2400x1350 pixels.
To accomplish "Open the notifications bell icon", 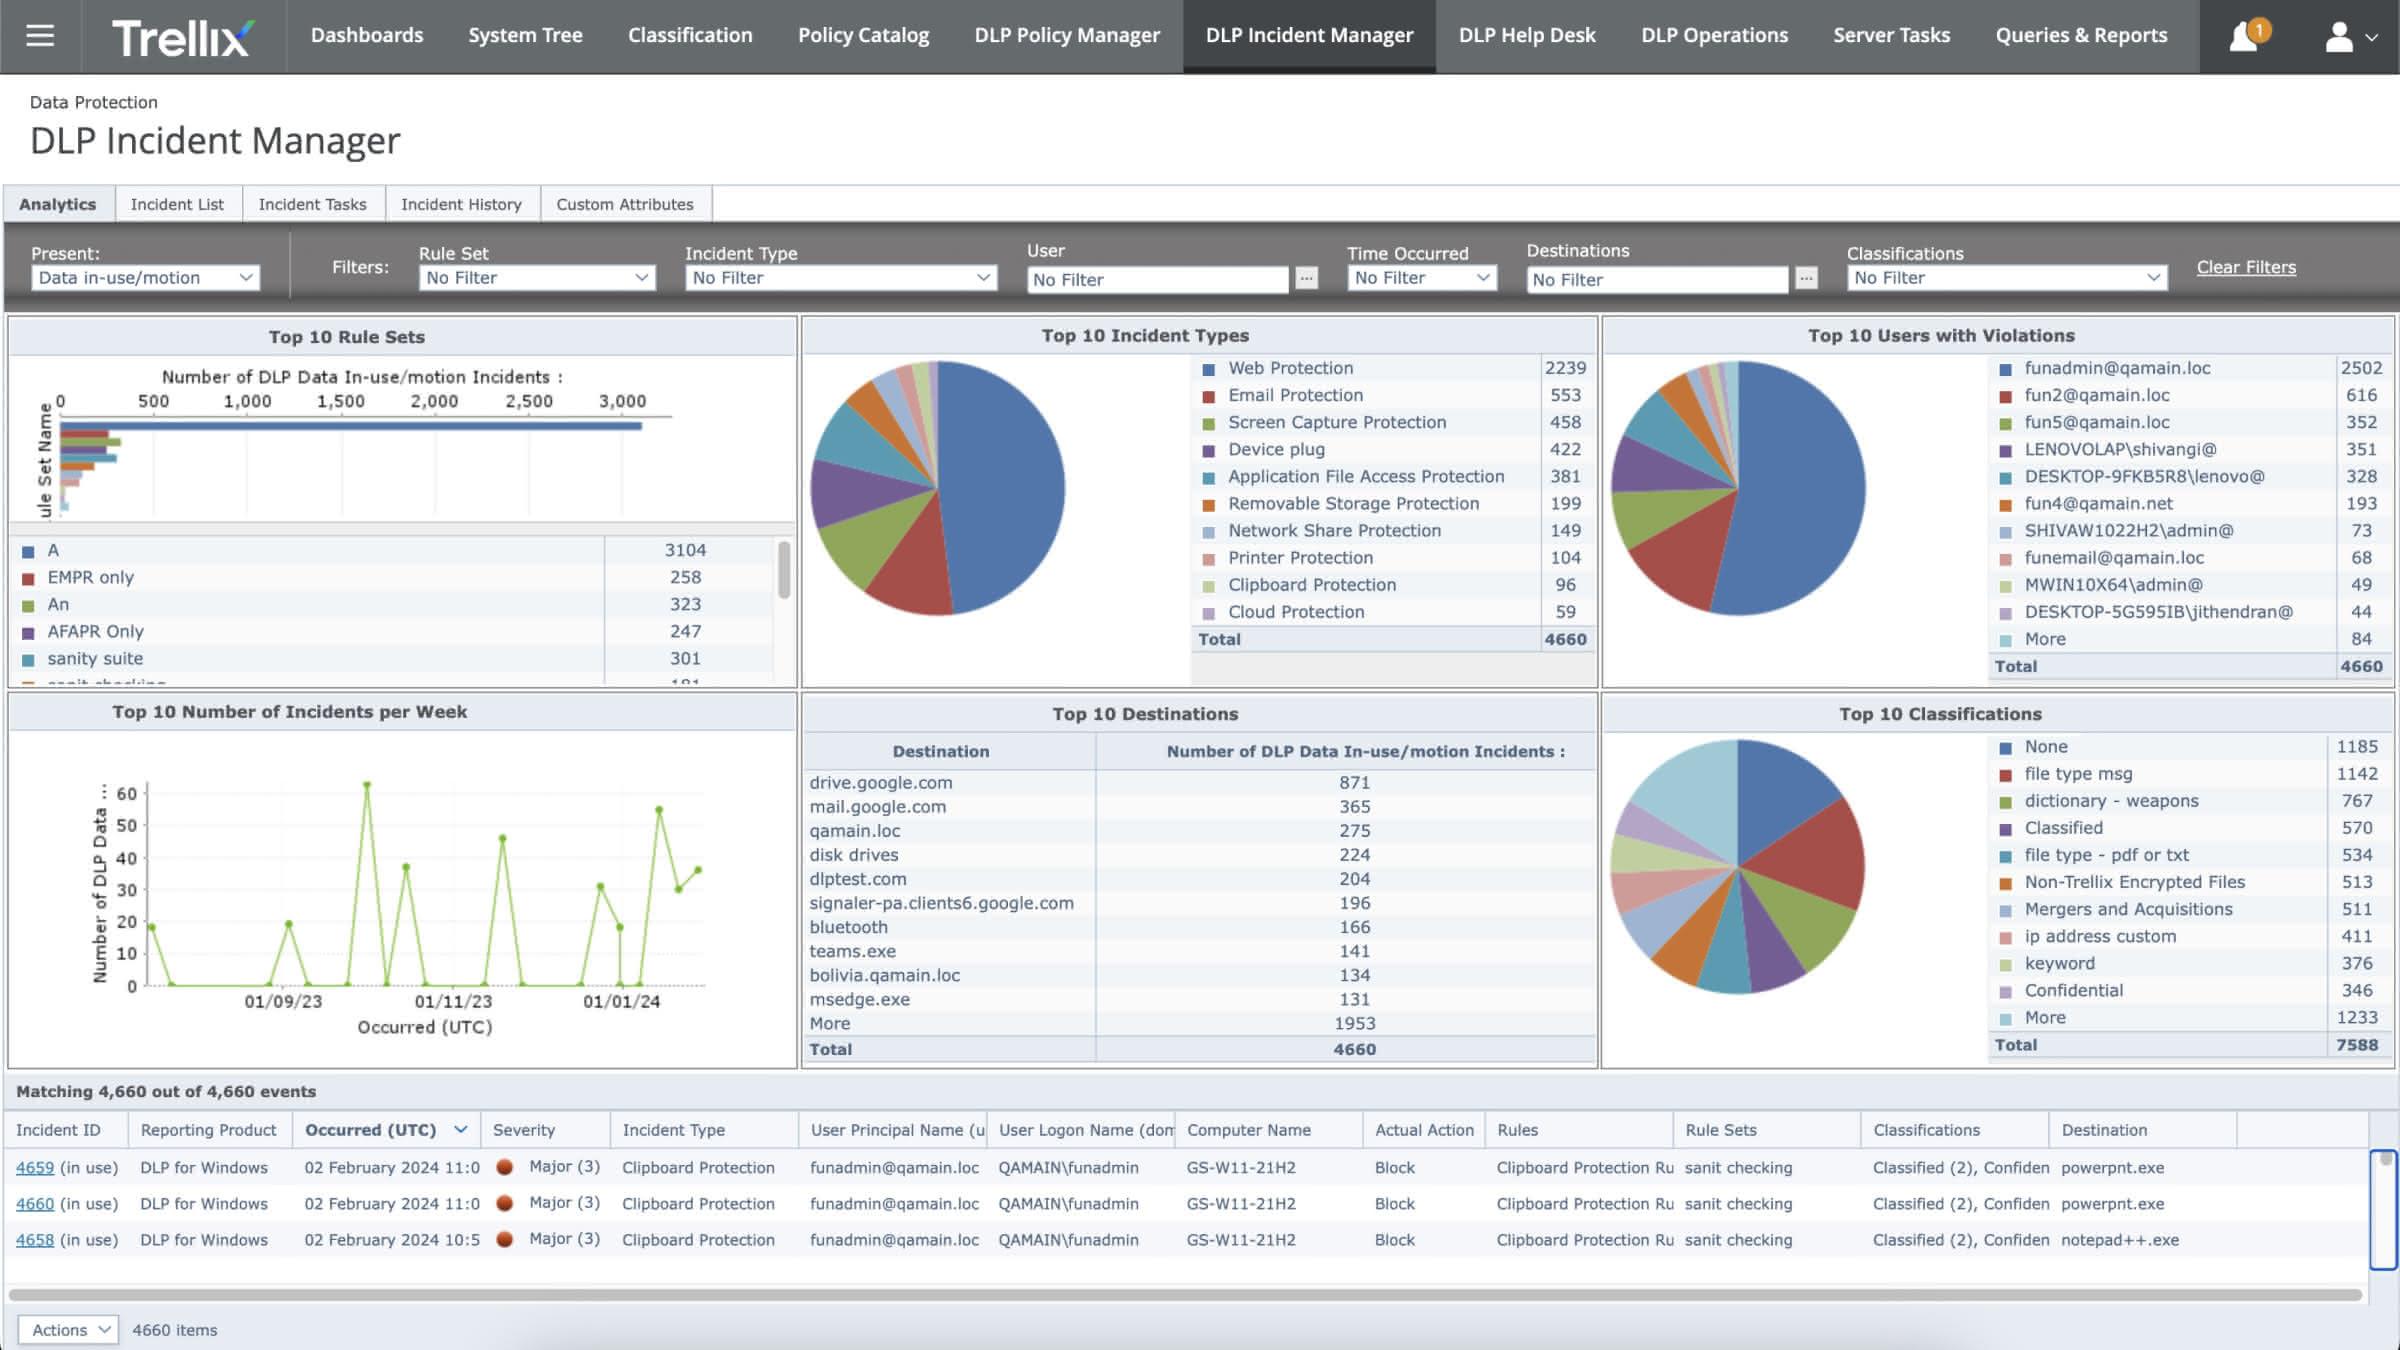I will pyautogui.click(x=2243, y=37).
